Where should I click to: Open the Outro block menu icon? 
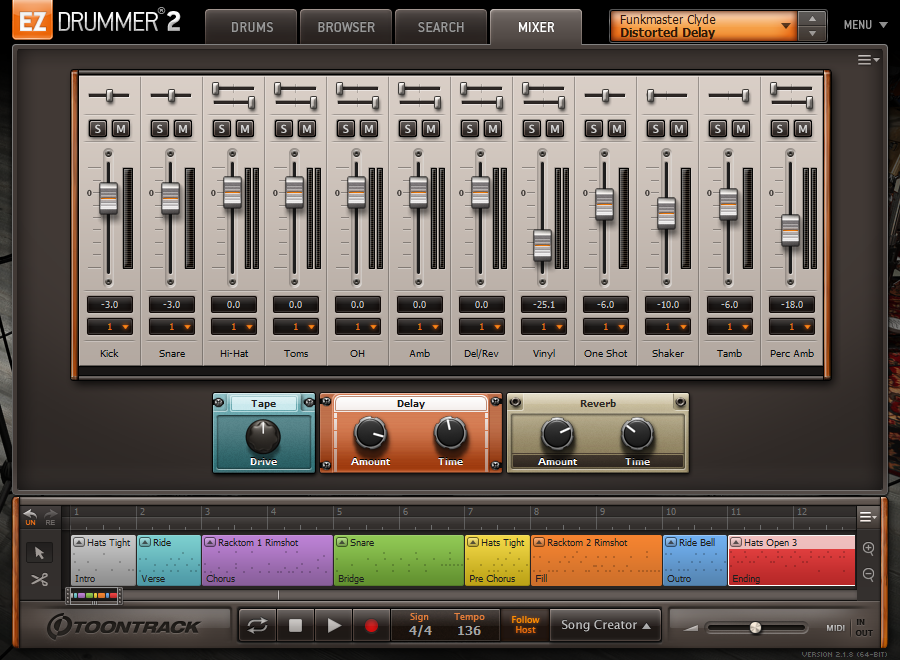(x=671, y=542)
